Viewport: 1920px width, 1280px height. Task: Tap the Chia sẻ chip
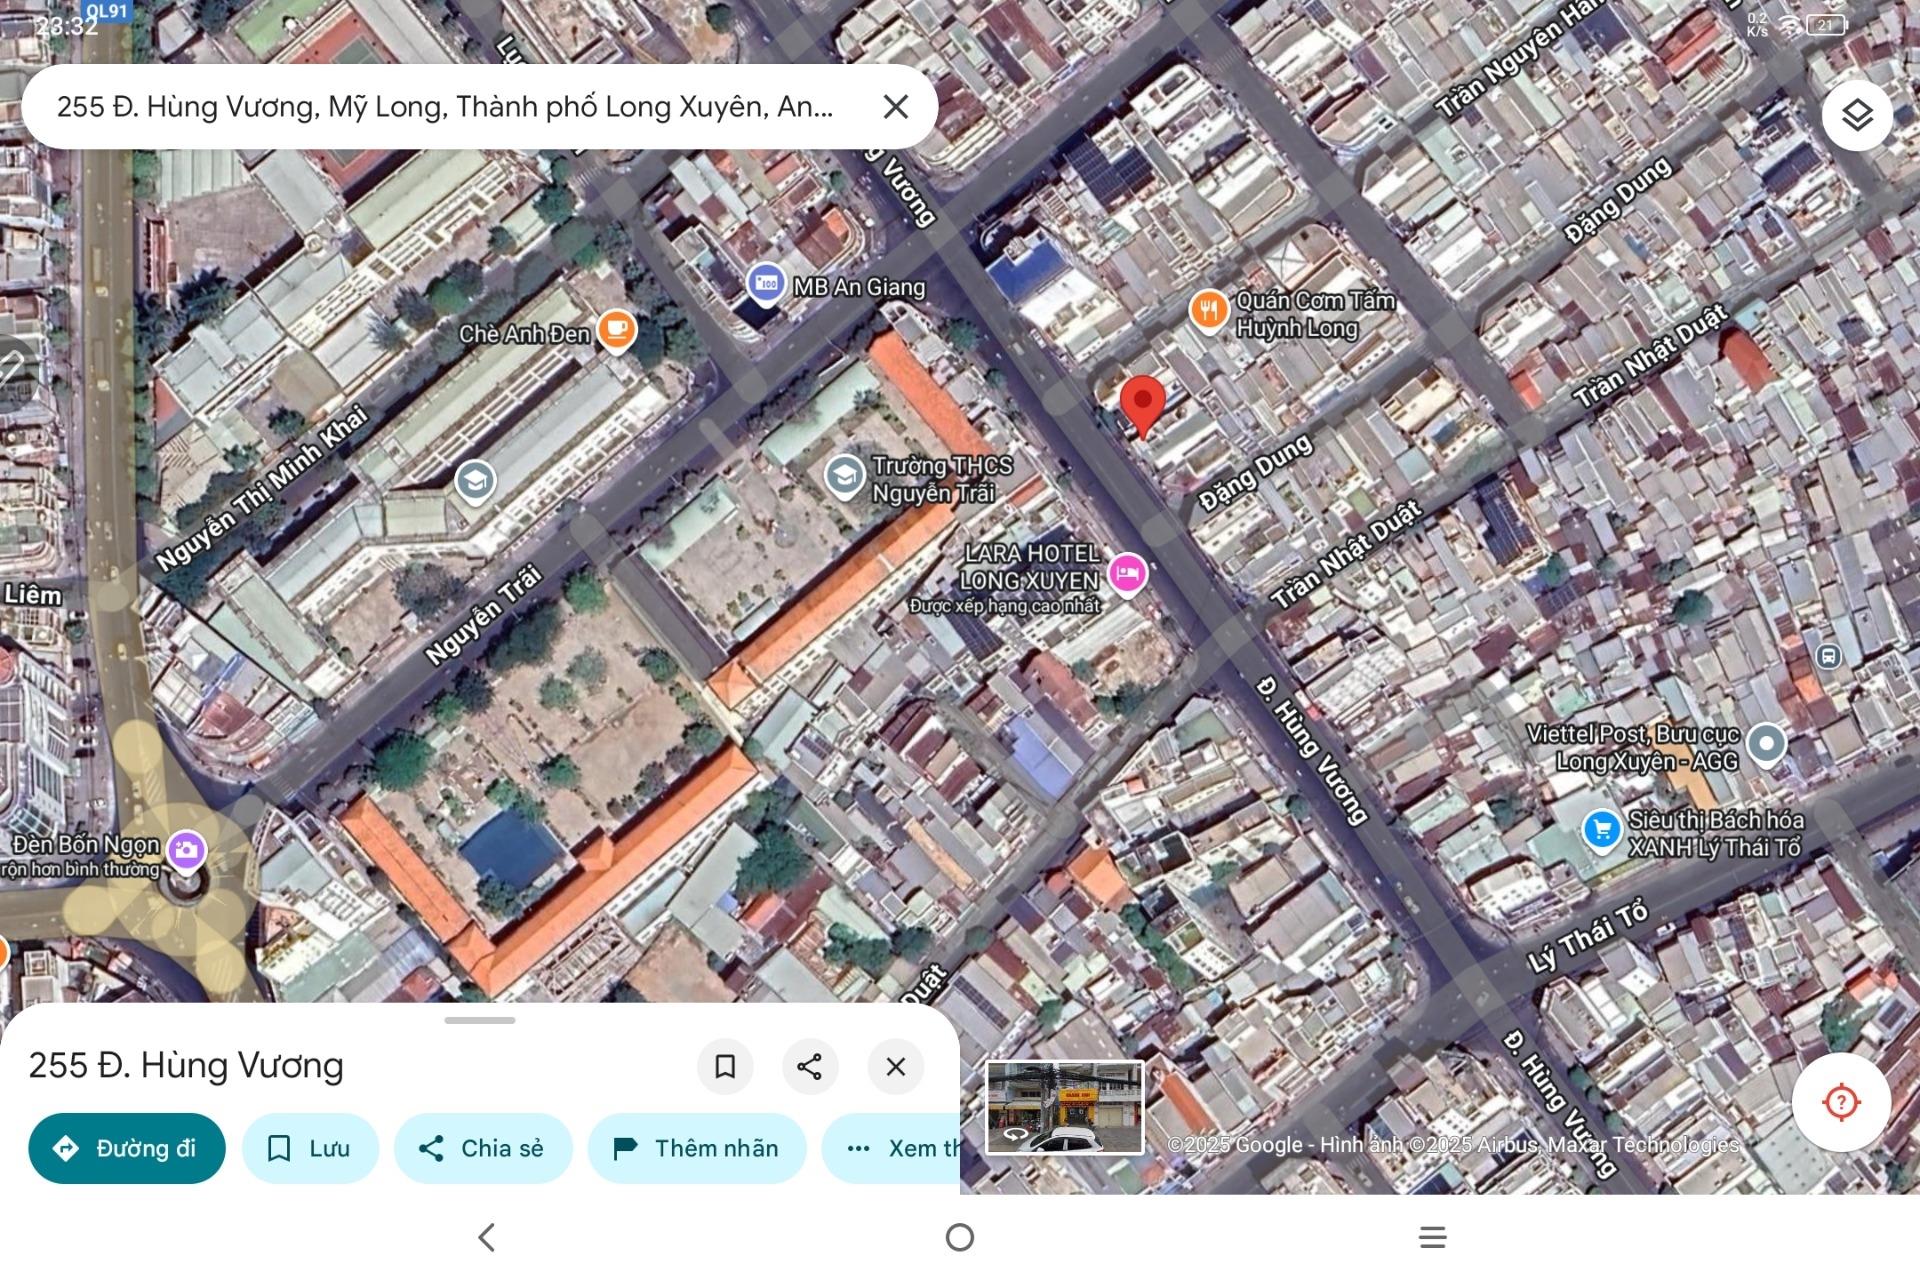pos(483,1148)
